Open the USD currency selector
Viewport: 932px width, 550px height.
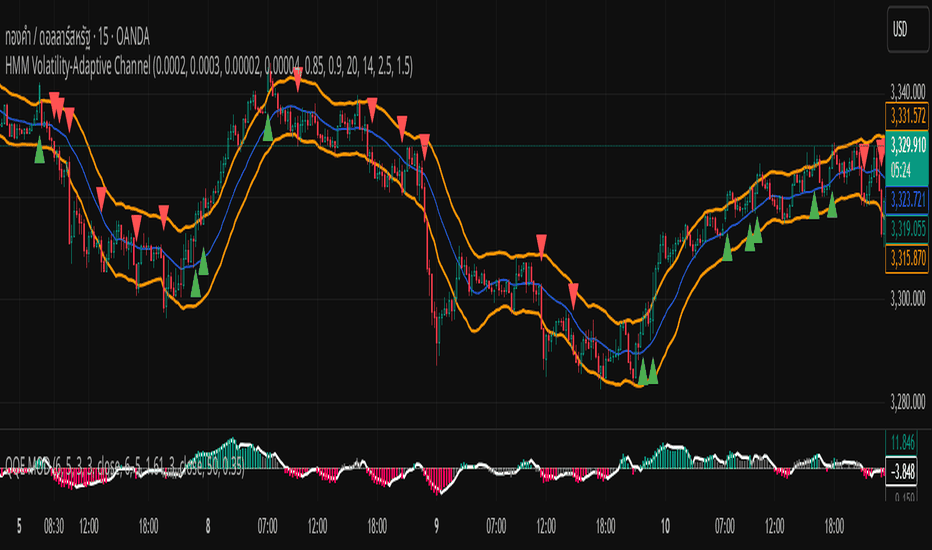907,29
